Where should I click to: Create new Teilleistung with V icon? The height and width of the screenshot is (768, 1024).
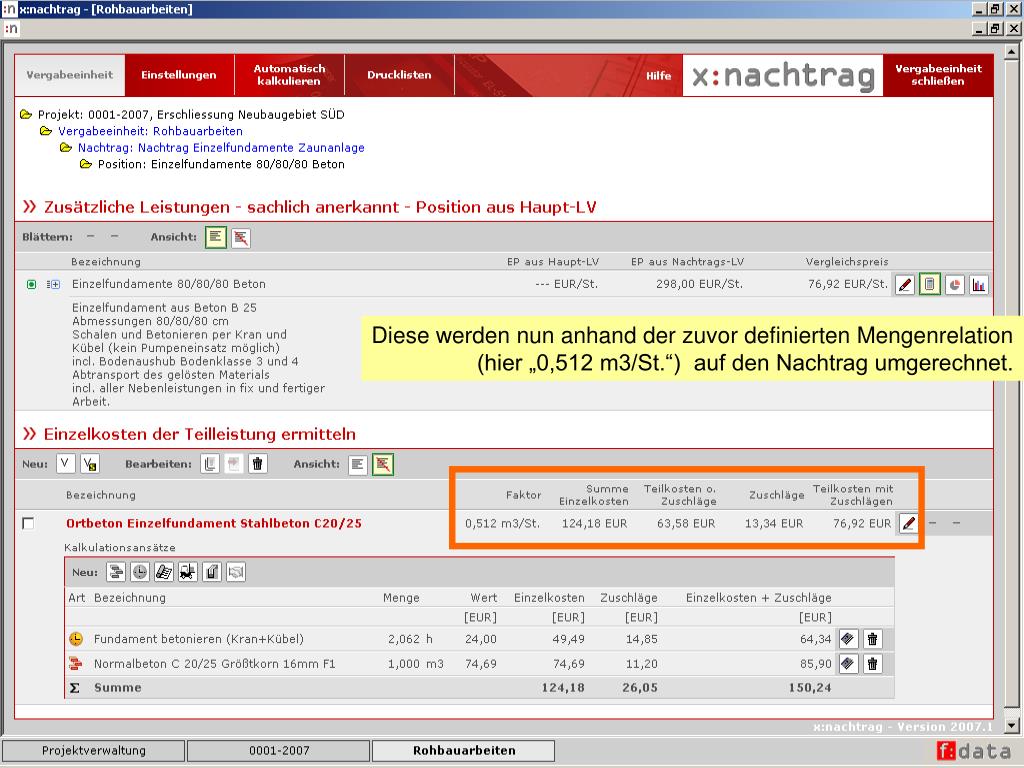[x=65, y=464]
